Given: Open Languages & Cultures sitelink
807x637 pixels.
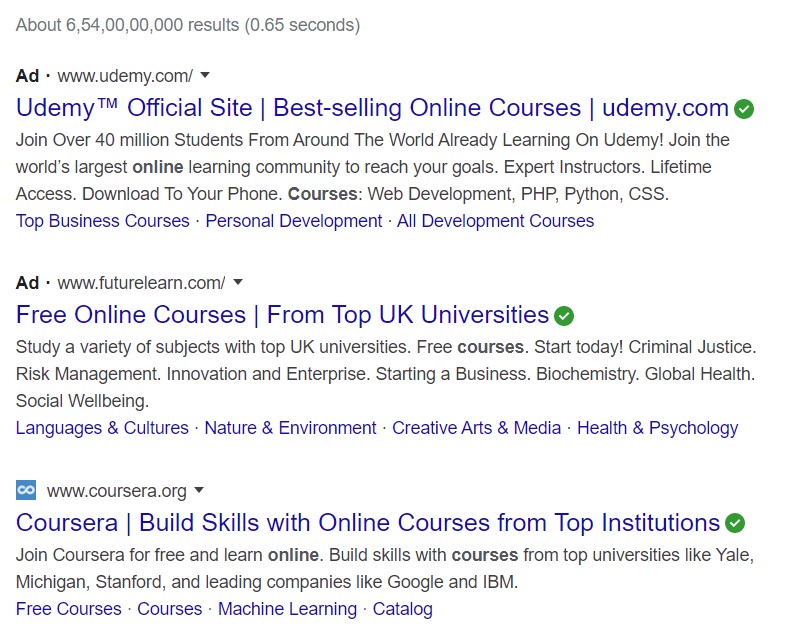Looking at the screenshot, I should [102, 428].
